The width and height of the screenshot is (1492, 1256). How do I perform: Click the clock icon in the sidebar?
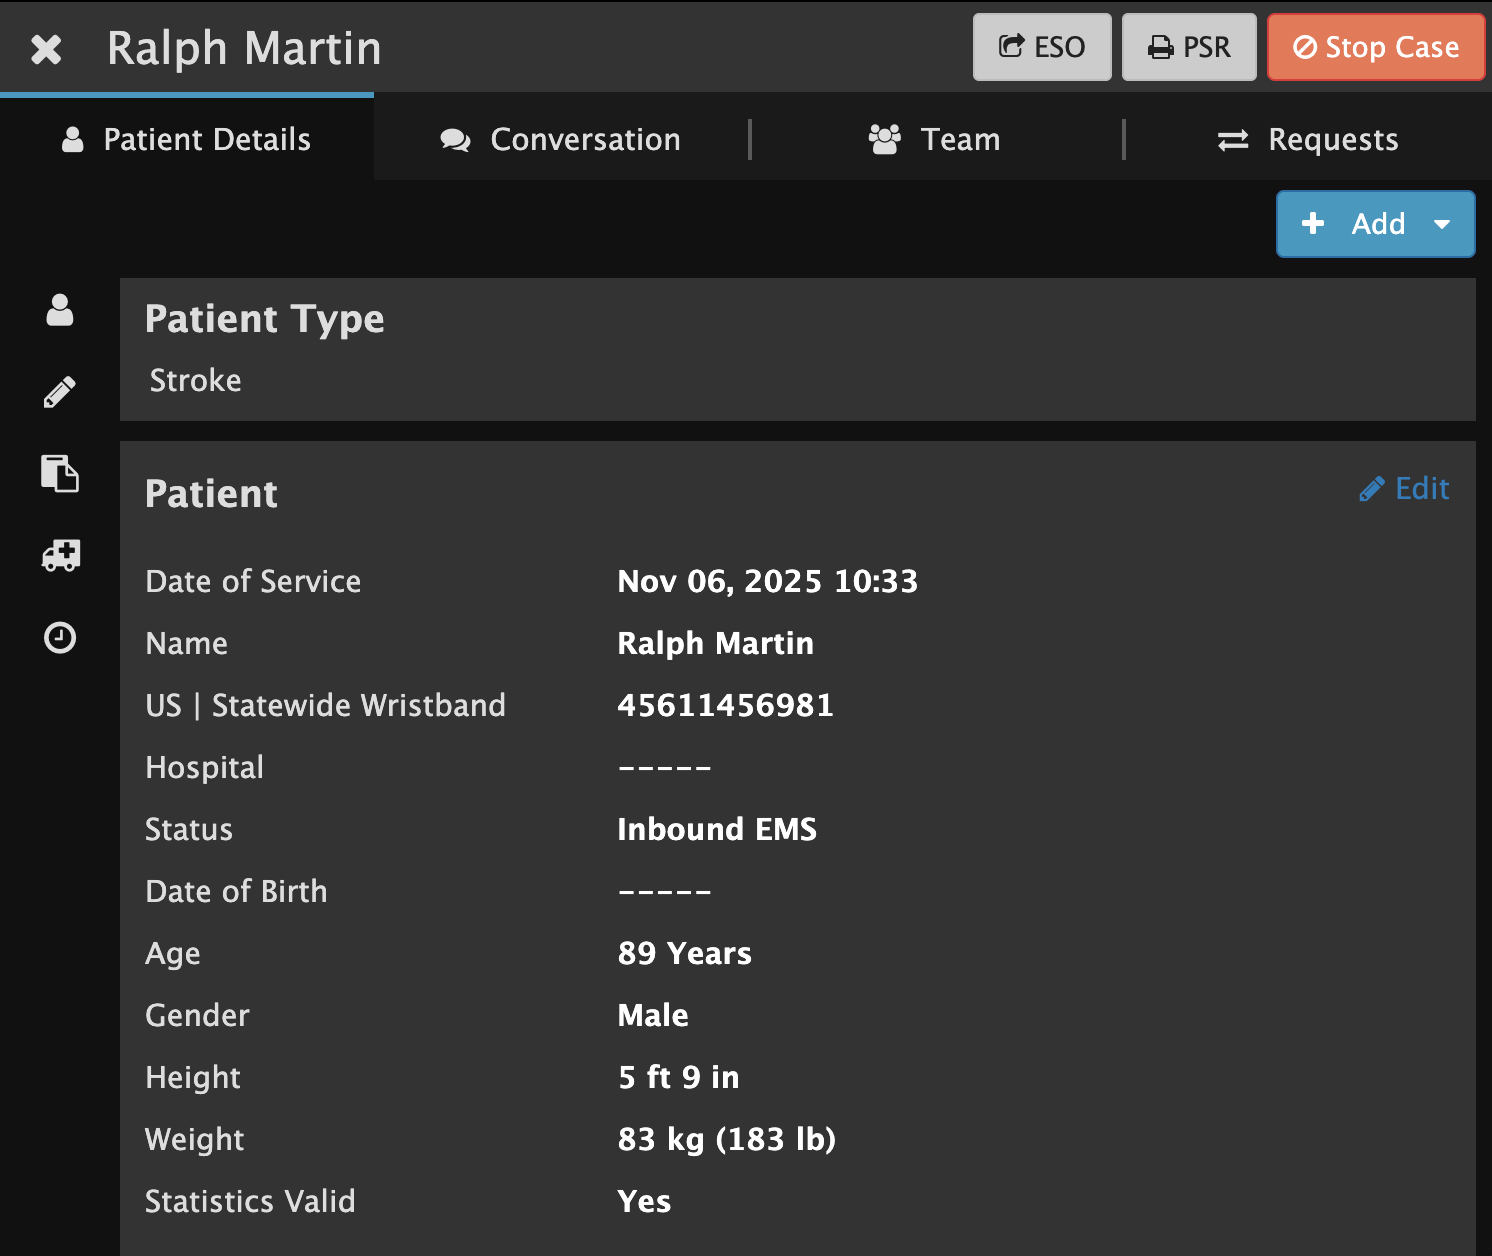[x=60, y=637]
